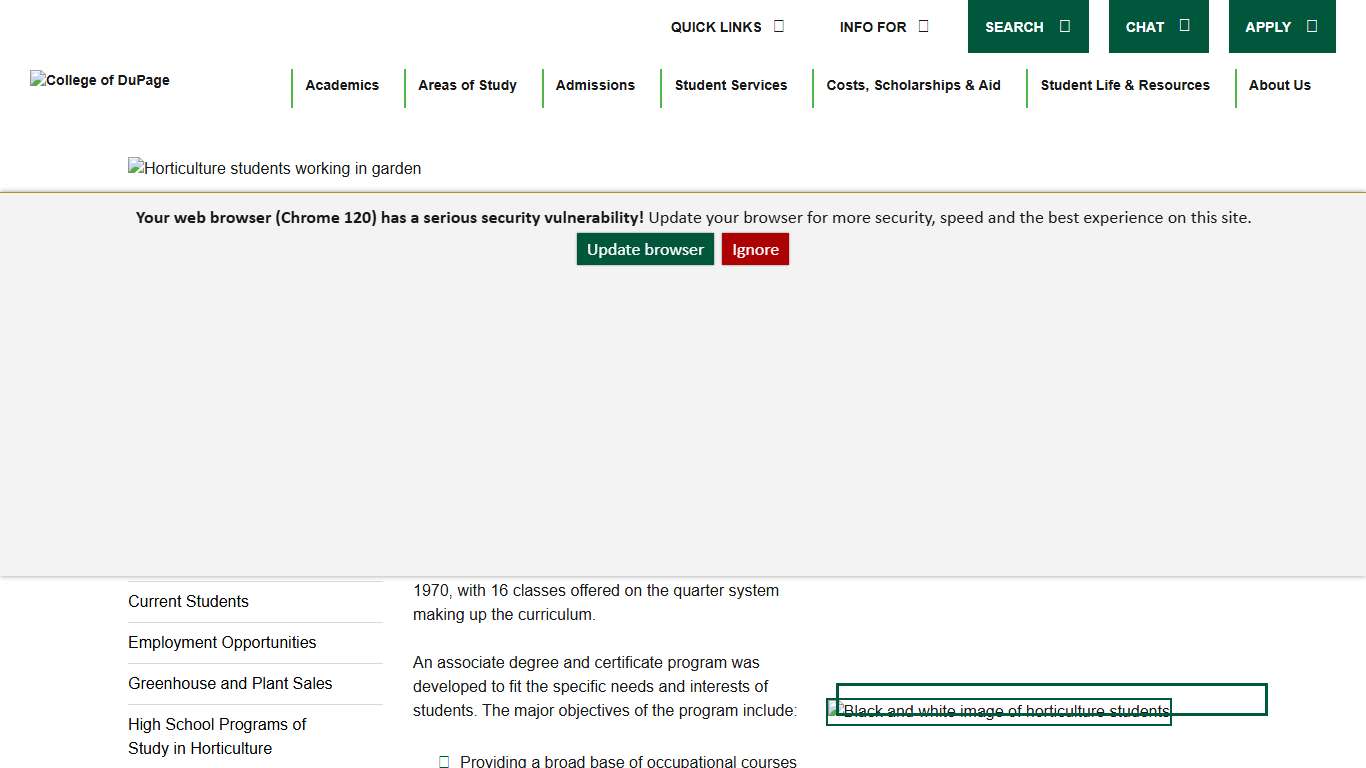Open the Current Students sidebar link
Image resolution: width=1366 pixels, height=768 pixels.
pyautogui.click(x=188, y=602)
